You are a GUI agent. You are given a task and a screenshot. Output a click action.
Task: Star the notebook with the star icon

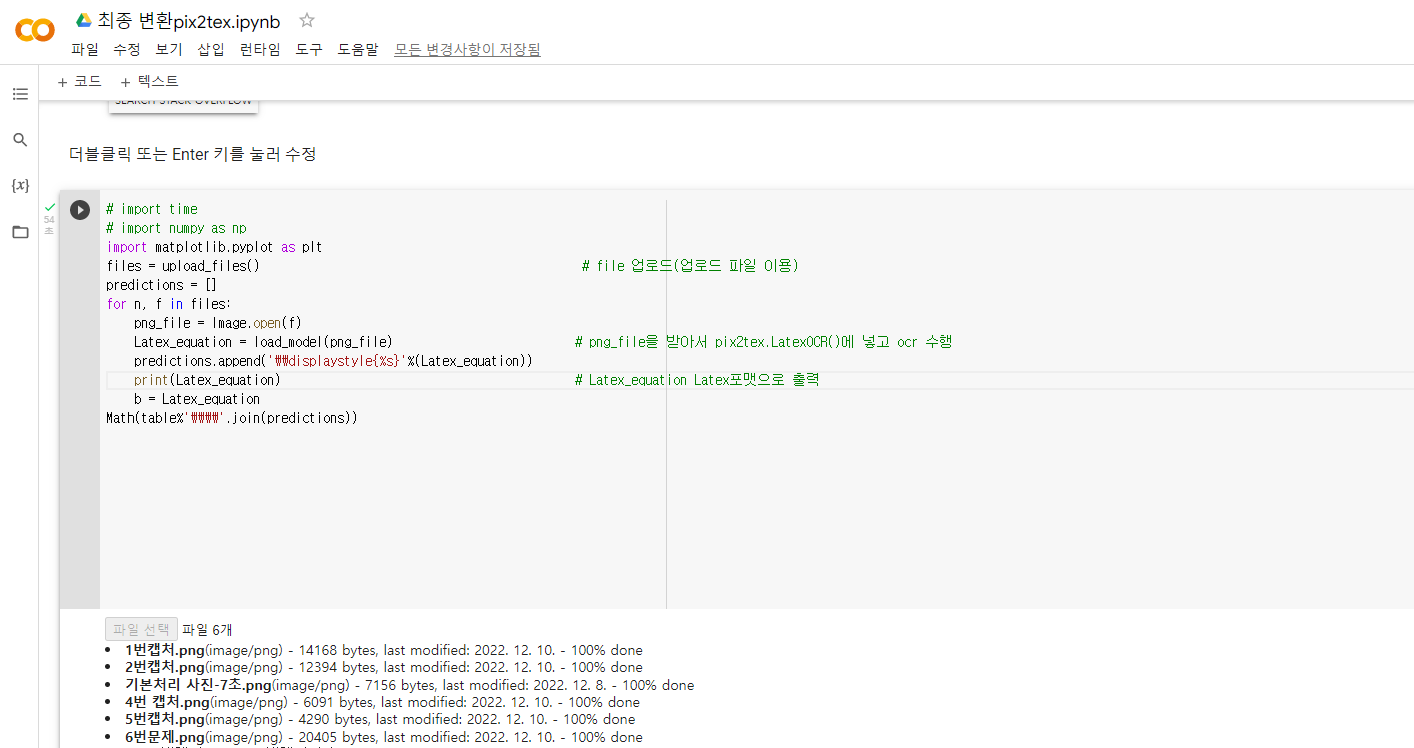(307, 20)
